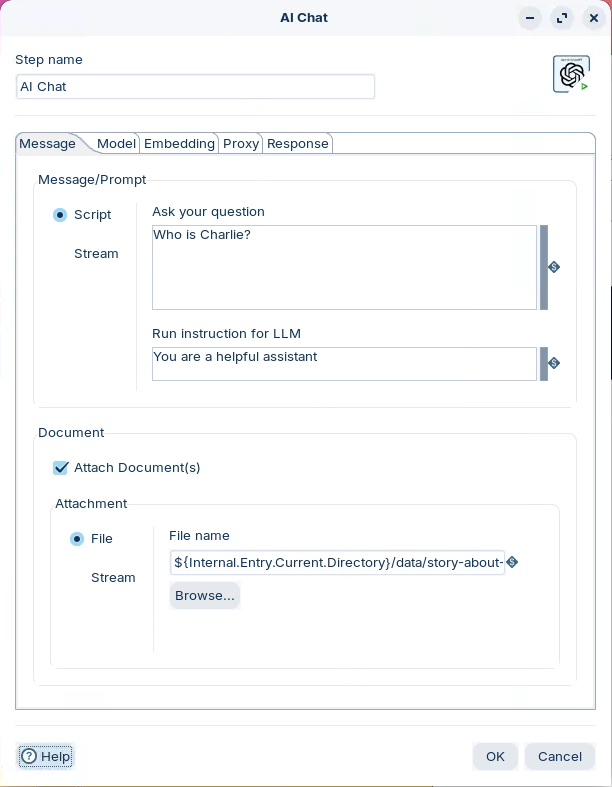Select the Script radio button
The image size is (612, 787).
tap(60, 215)
